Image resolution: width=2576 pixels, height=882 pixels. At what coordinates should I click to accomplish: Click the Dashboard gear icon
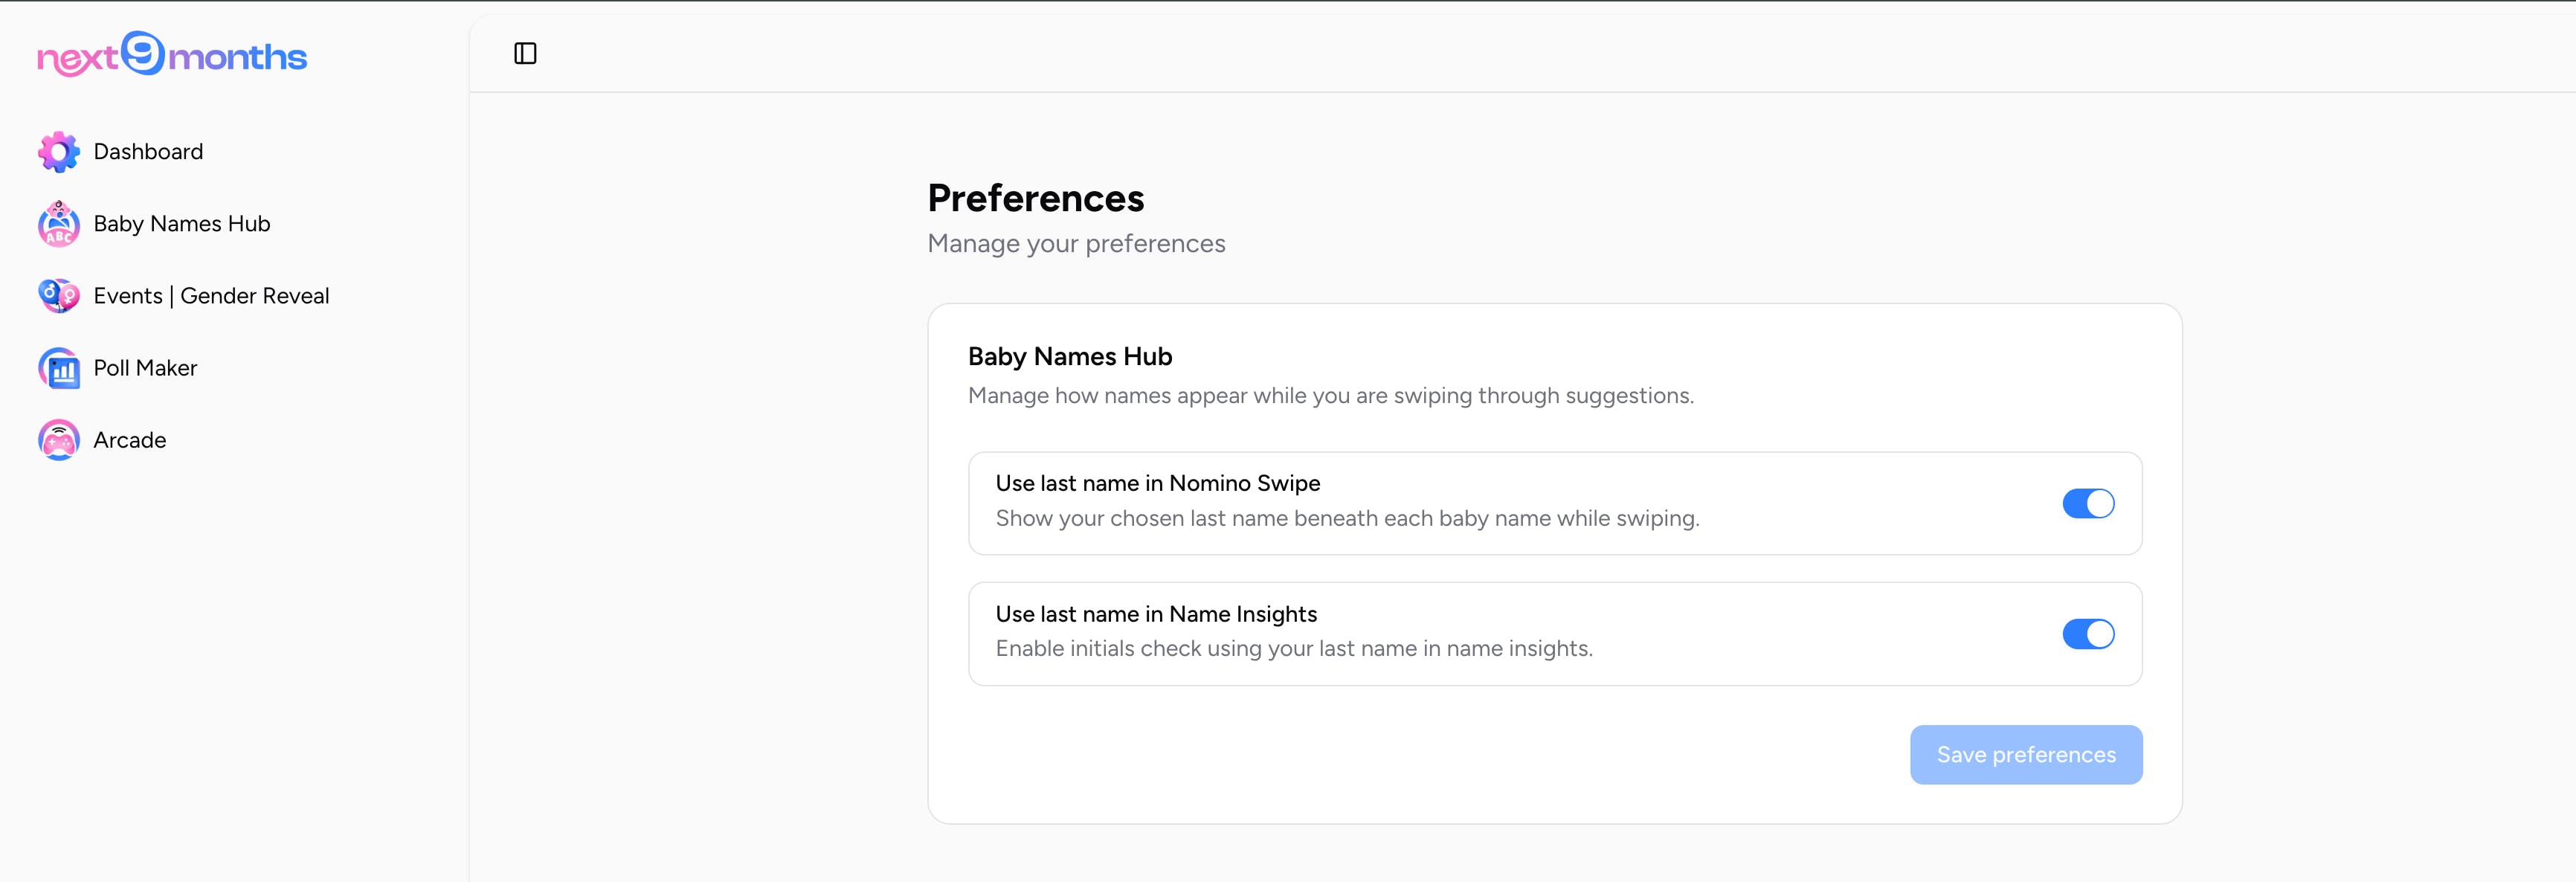click(59, 152)
